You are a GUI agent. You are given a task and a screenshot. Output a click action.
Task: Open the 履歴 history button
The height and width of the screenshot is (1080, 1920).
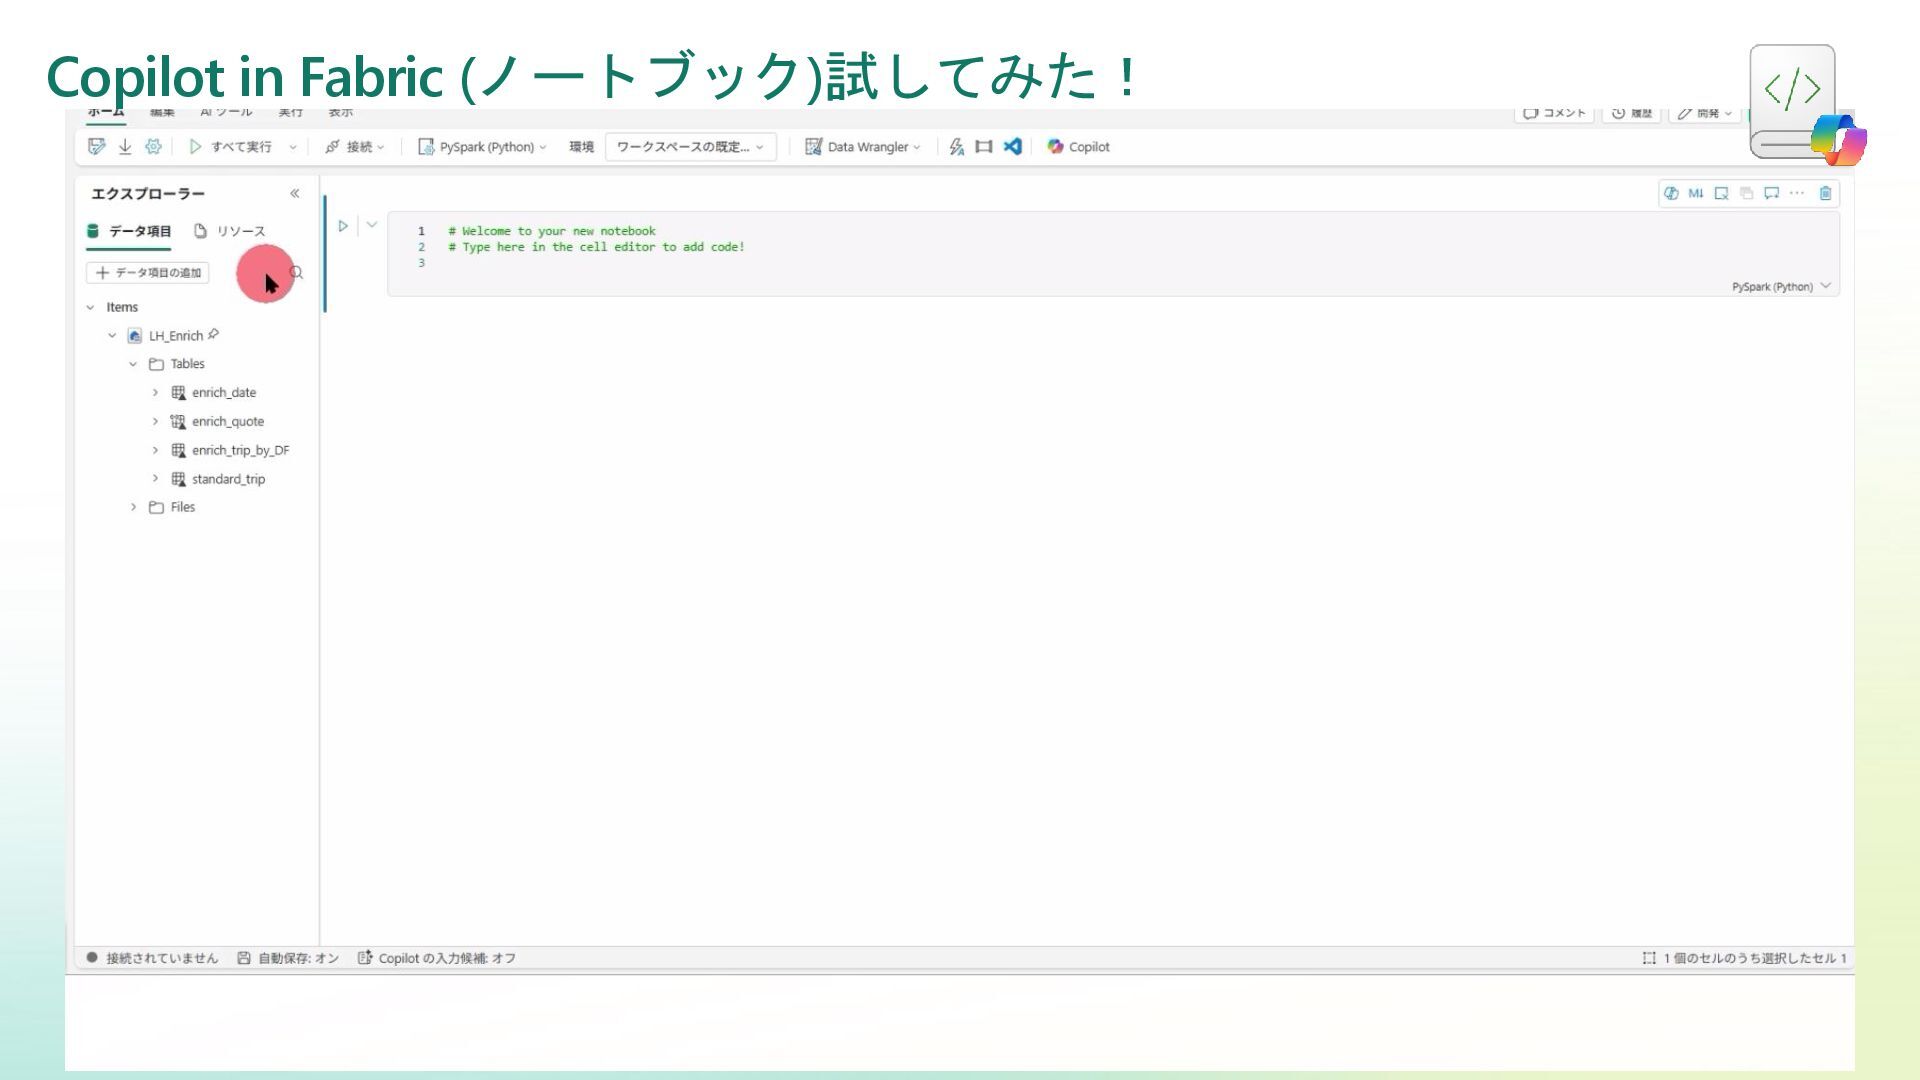[1632, 113]
